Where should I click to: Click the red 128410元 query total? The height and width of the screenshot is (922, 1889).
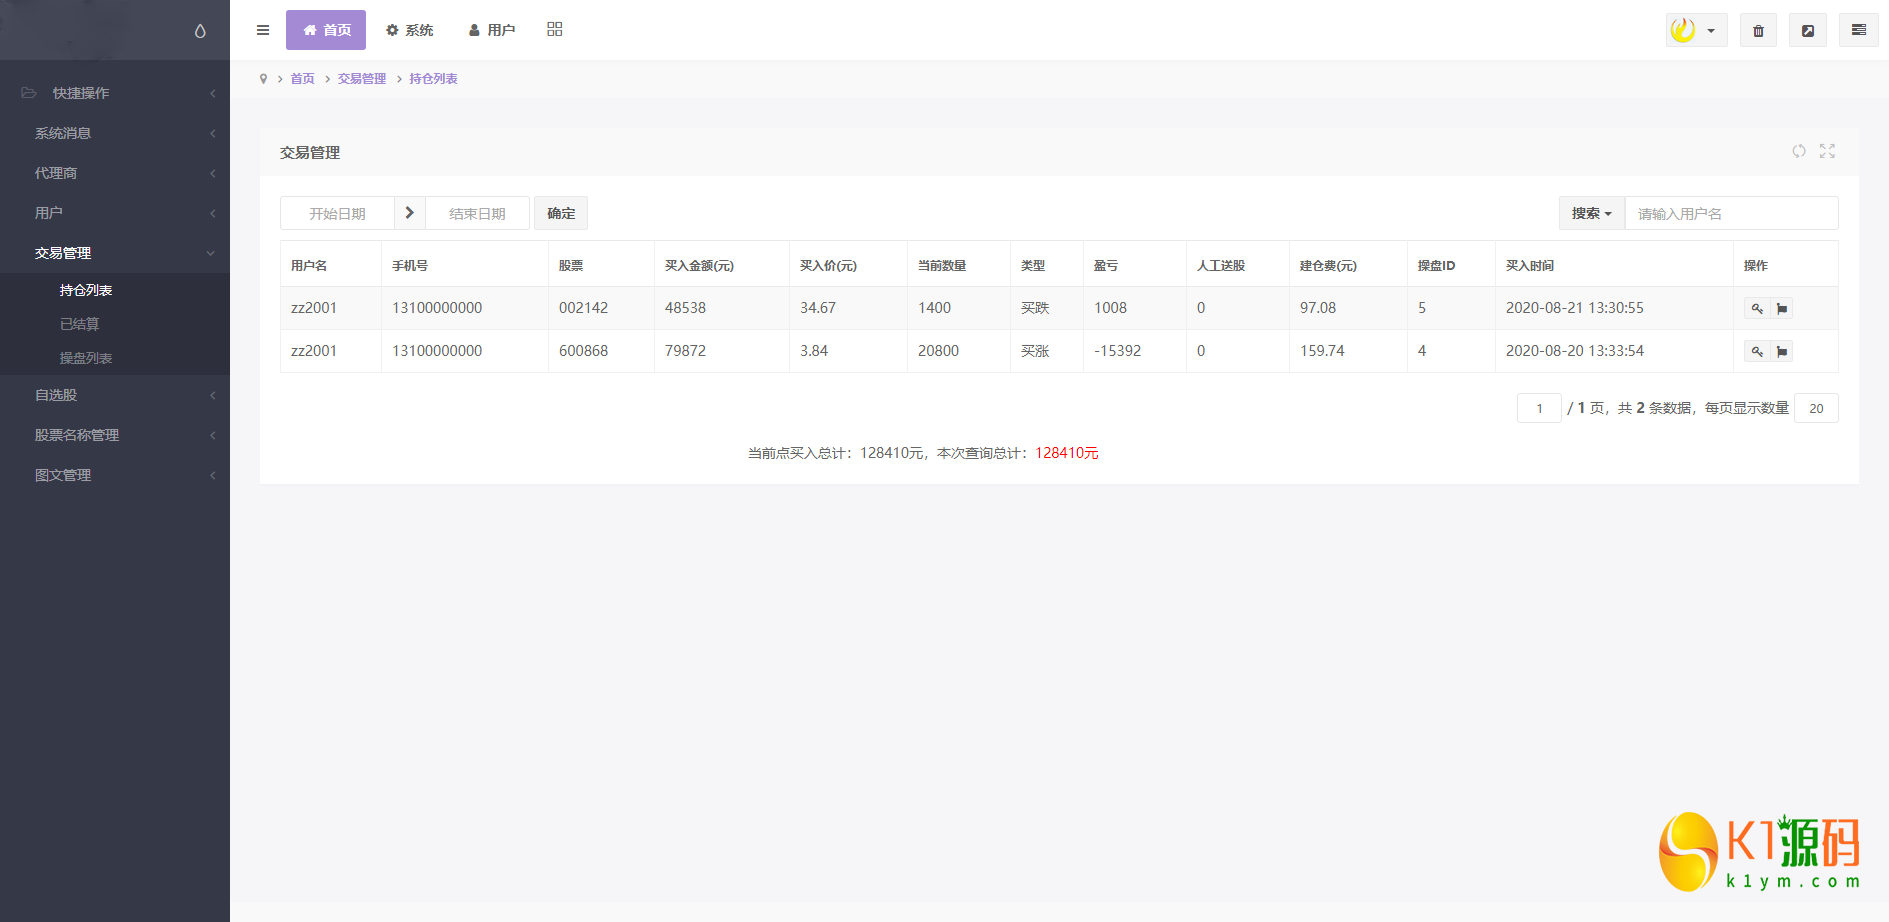[x=1066, y=453]
